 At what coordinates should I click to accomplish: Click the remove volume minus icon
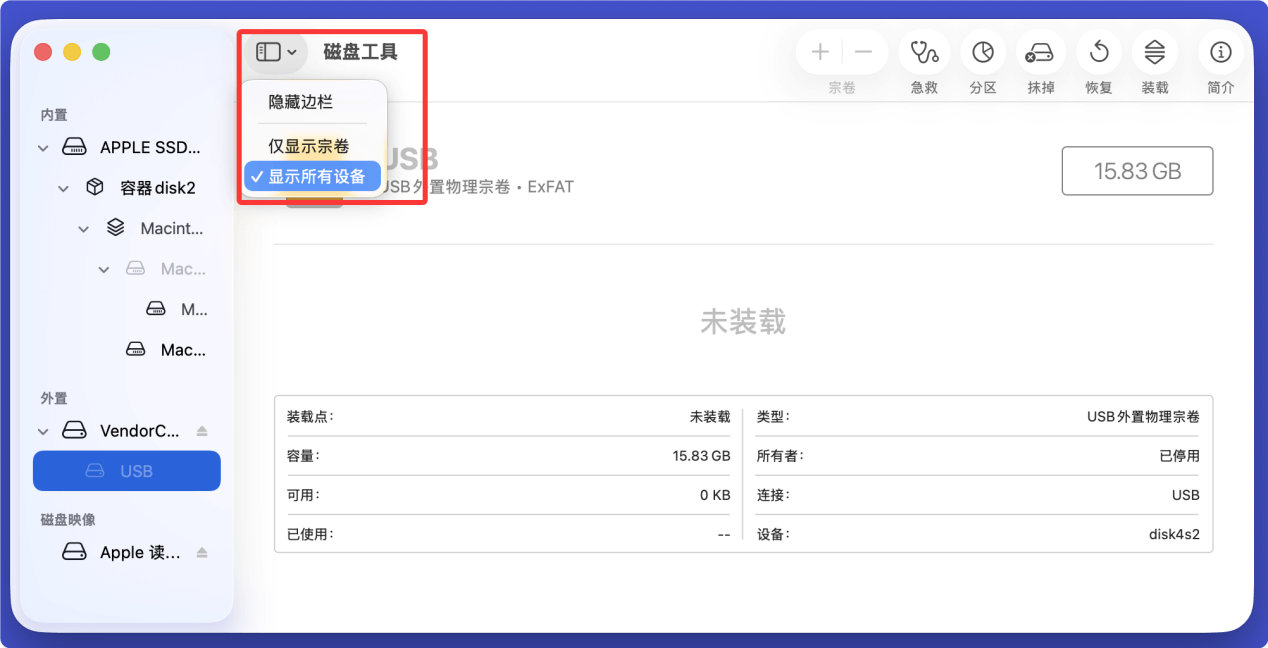[863, 51]
